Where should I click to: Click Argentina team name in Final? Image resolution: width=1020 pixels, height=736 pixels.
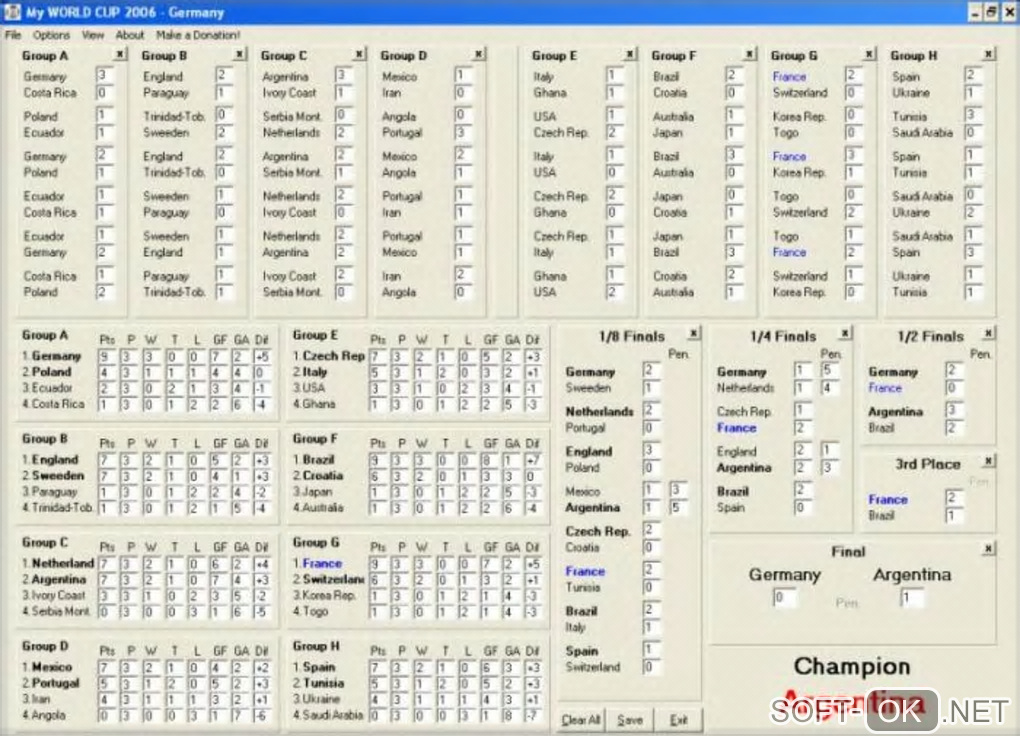coord(912,575)
